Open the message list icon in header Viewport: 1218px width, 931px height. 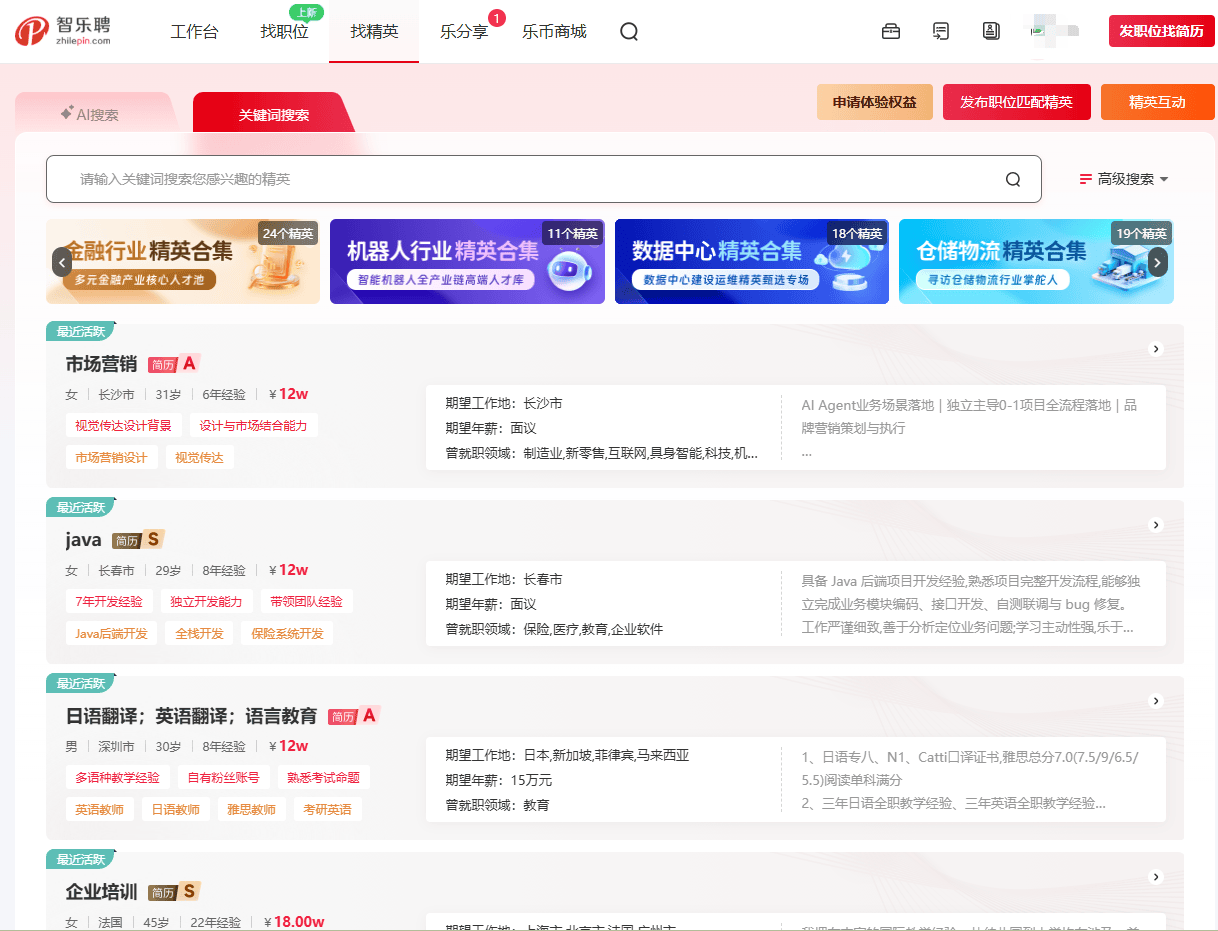pos(941,32)
